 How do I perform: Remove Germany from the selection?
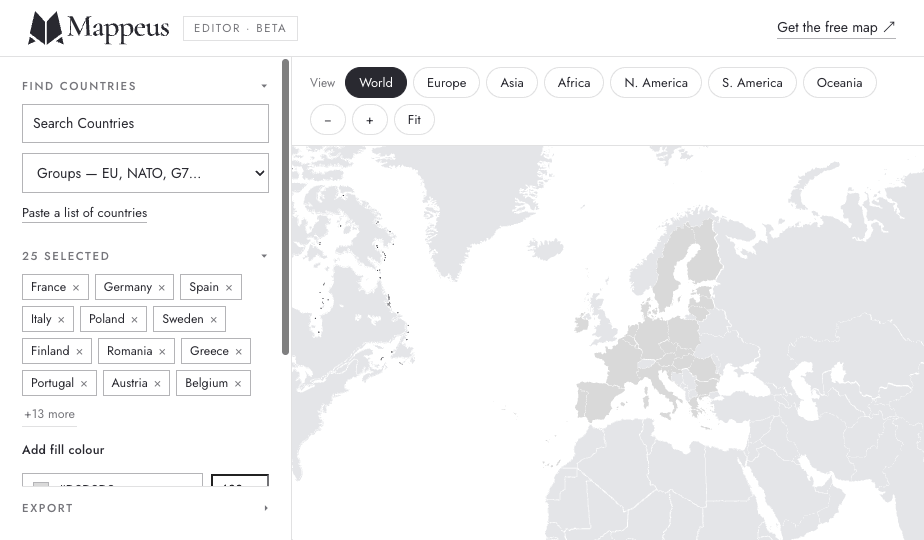pyautogui.click(x=161, y=288)
